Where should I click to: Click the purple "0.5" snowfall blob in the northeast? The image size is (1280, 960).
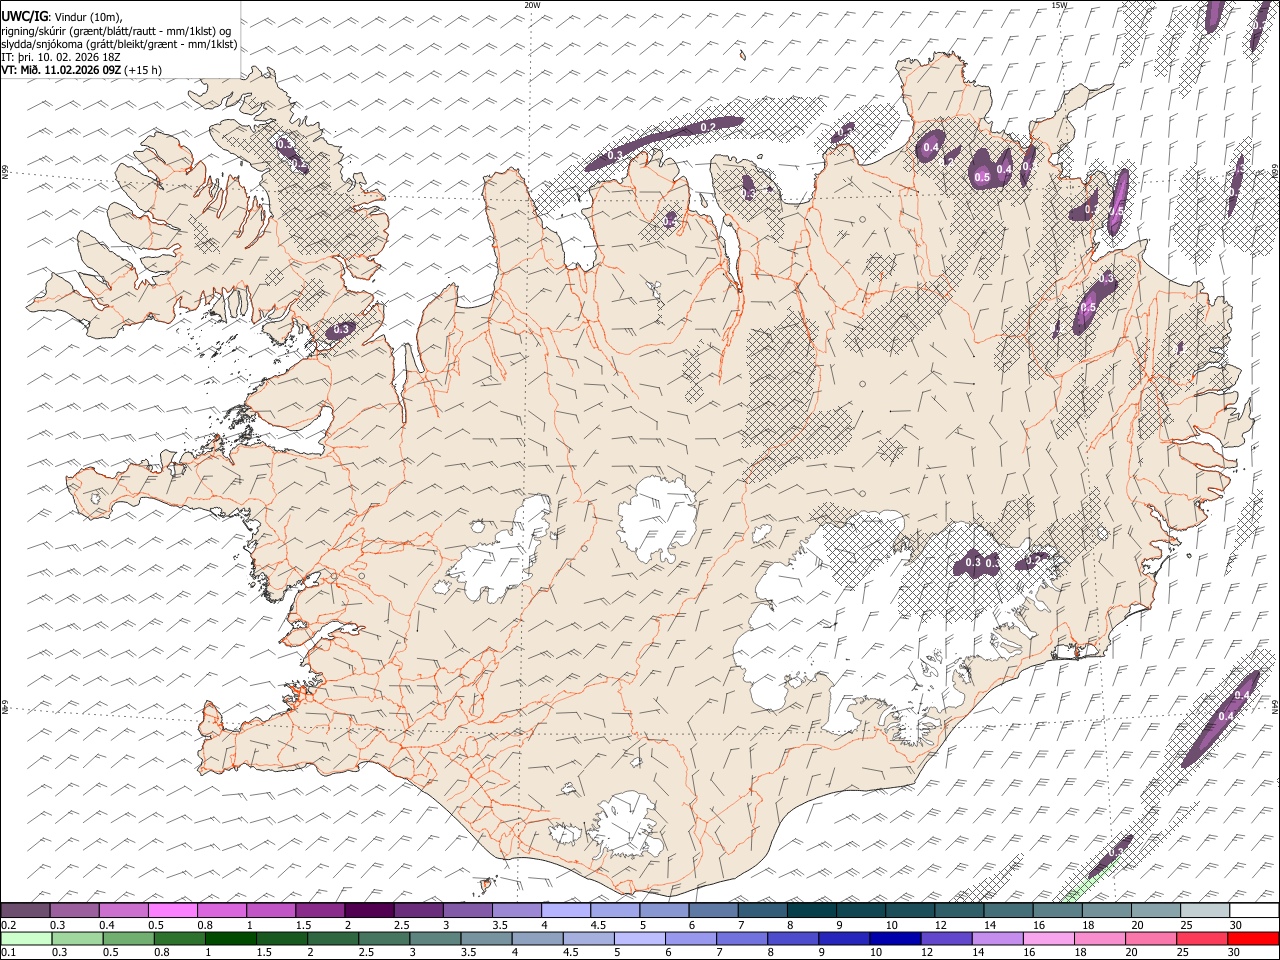tap(984, 170)
